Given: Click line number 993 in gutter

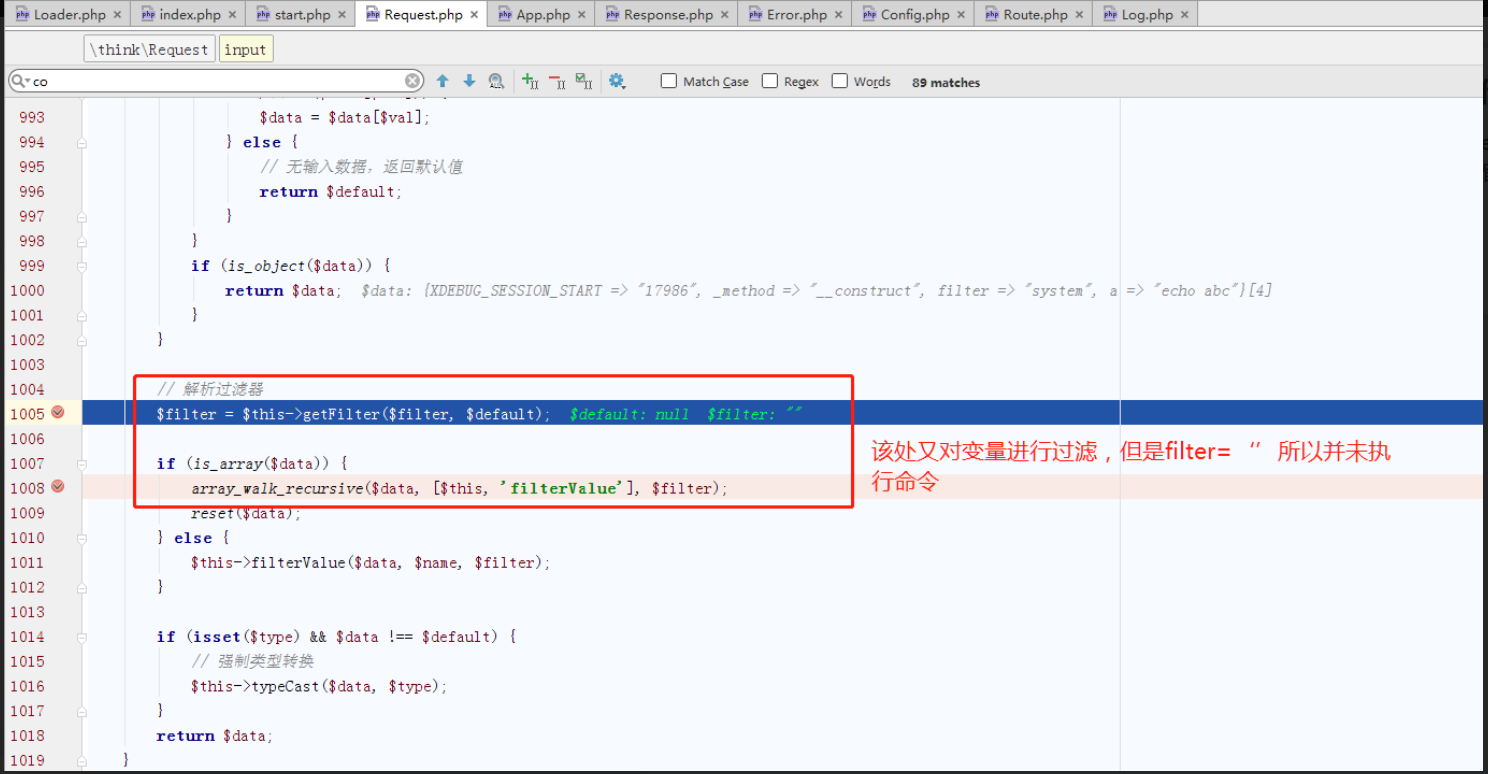Looking at the screenshot, I should (x=32, y=117).
